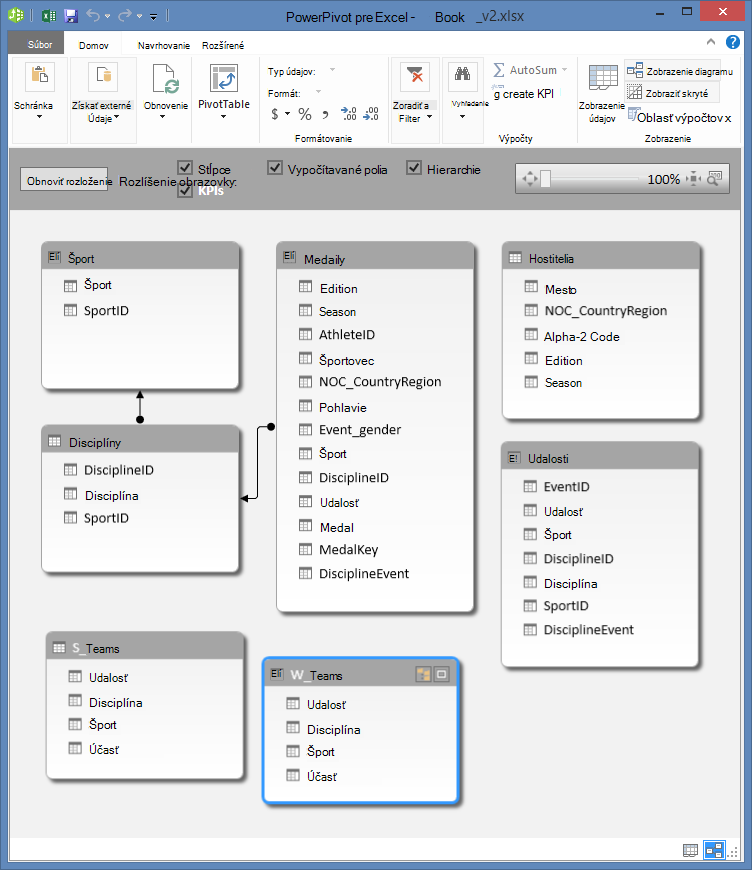Screen dimensions: 752x870
Task: Select DisciplineID field in Disciplíny table
Action: (x=119, y=470)
